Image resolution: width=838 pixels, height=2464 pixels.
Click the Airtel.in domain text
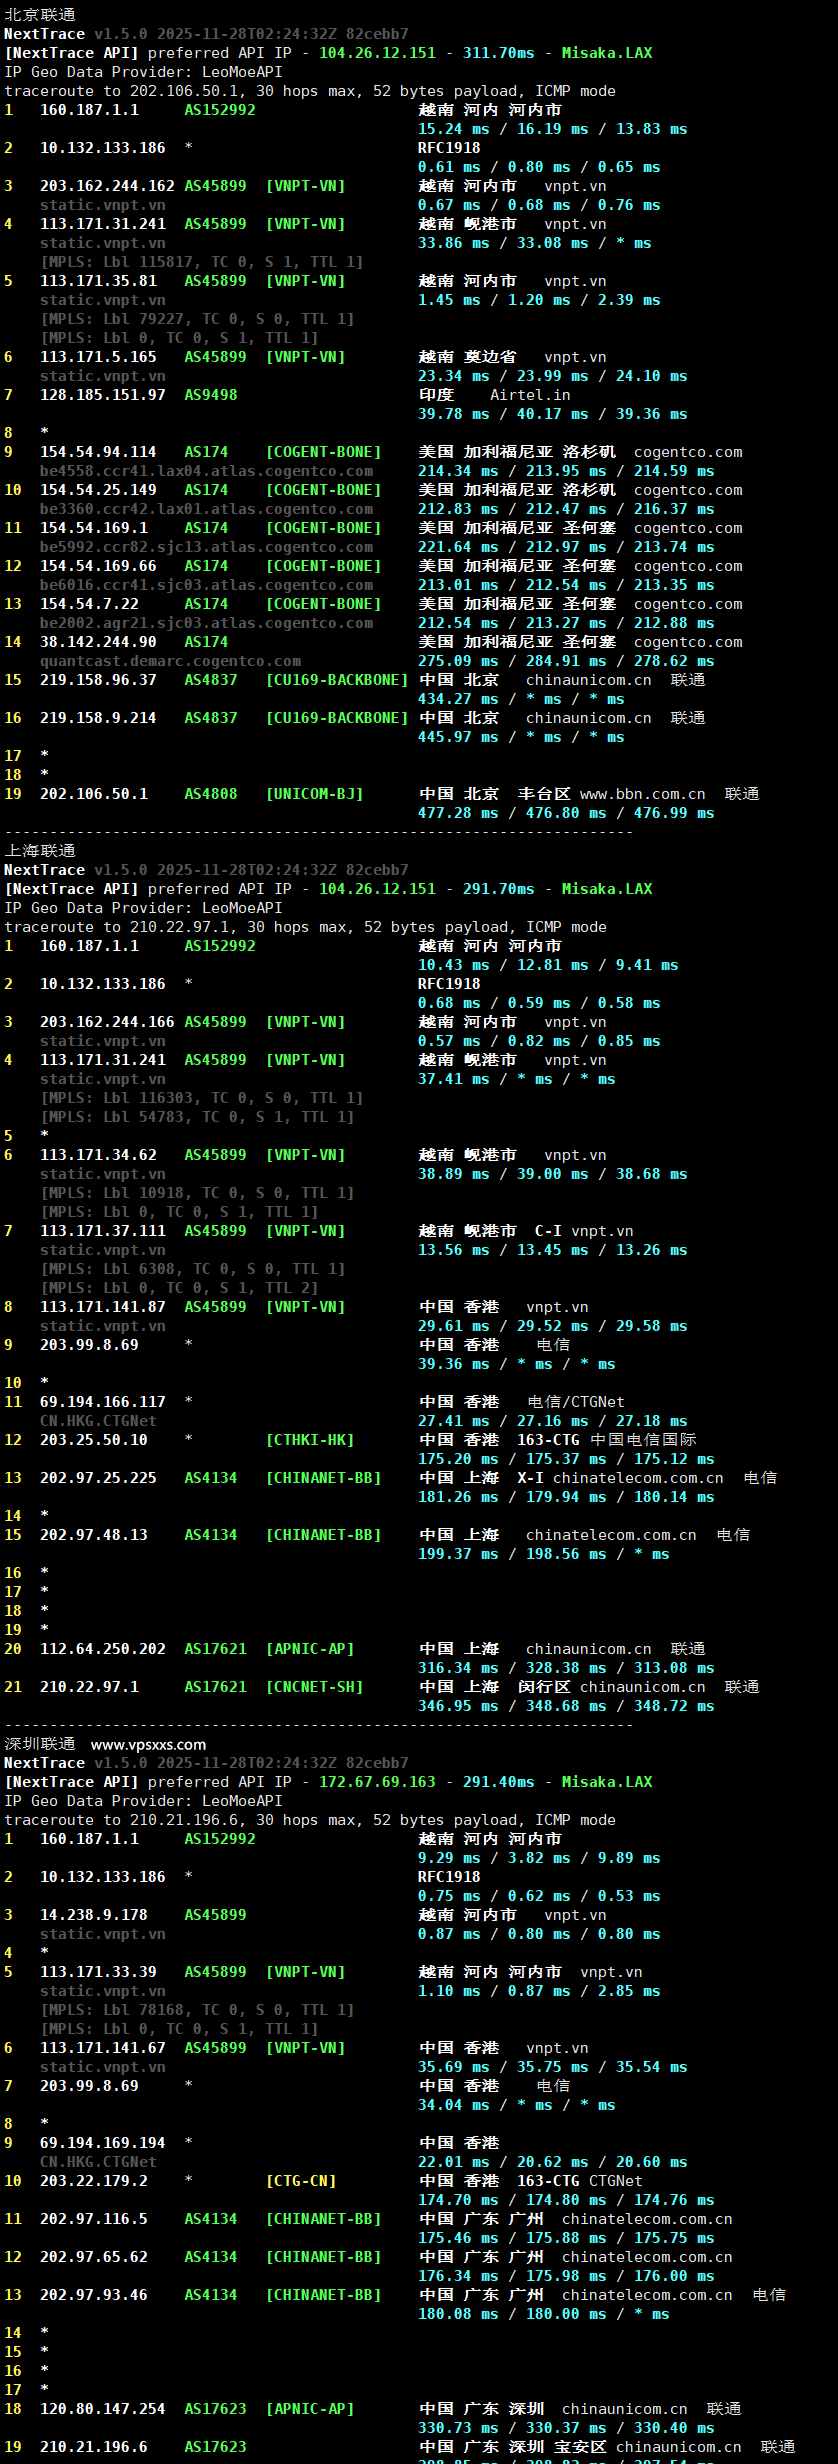(x=530, y=395)
